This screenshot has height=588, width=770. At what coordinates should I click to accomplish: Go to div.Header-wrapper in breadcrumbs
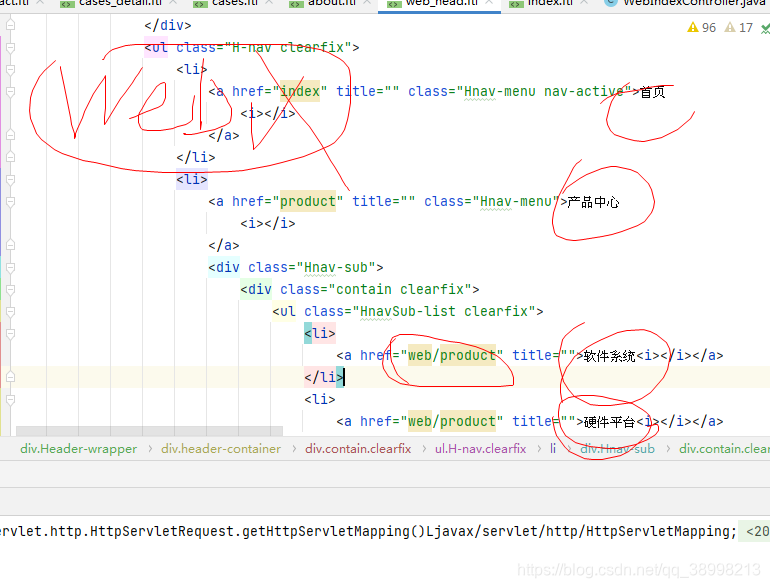[79, 449]
